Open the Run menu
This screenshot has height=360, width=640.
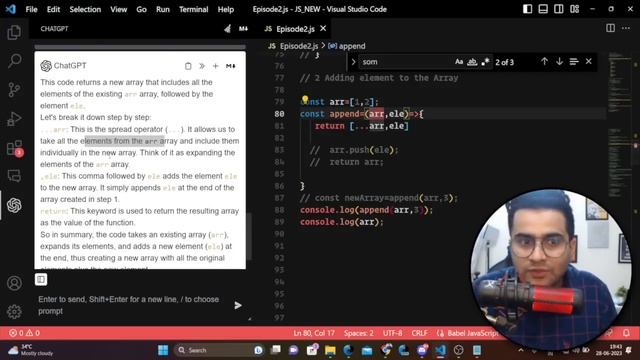click(162, 9)
